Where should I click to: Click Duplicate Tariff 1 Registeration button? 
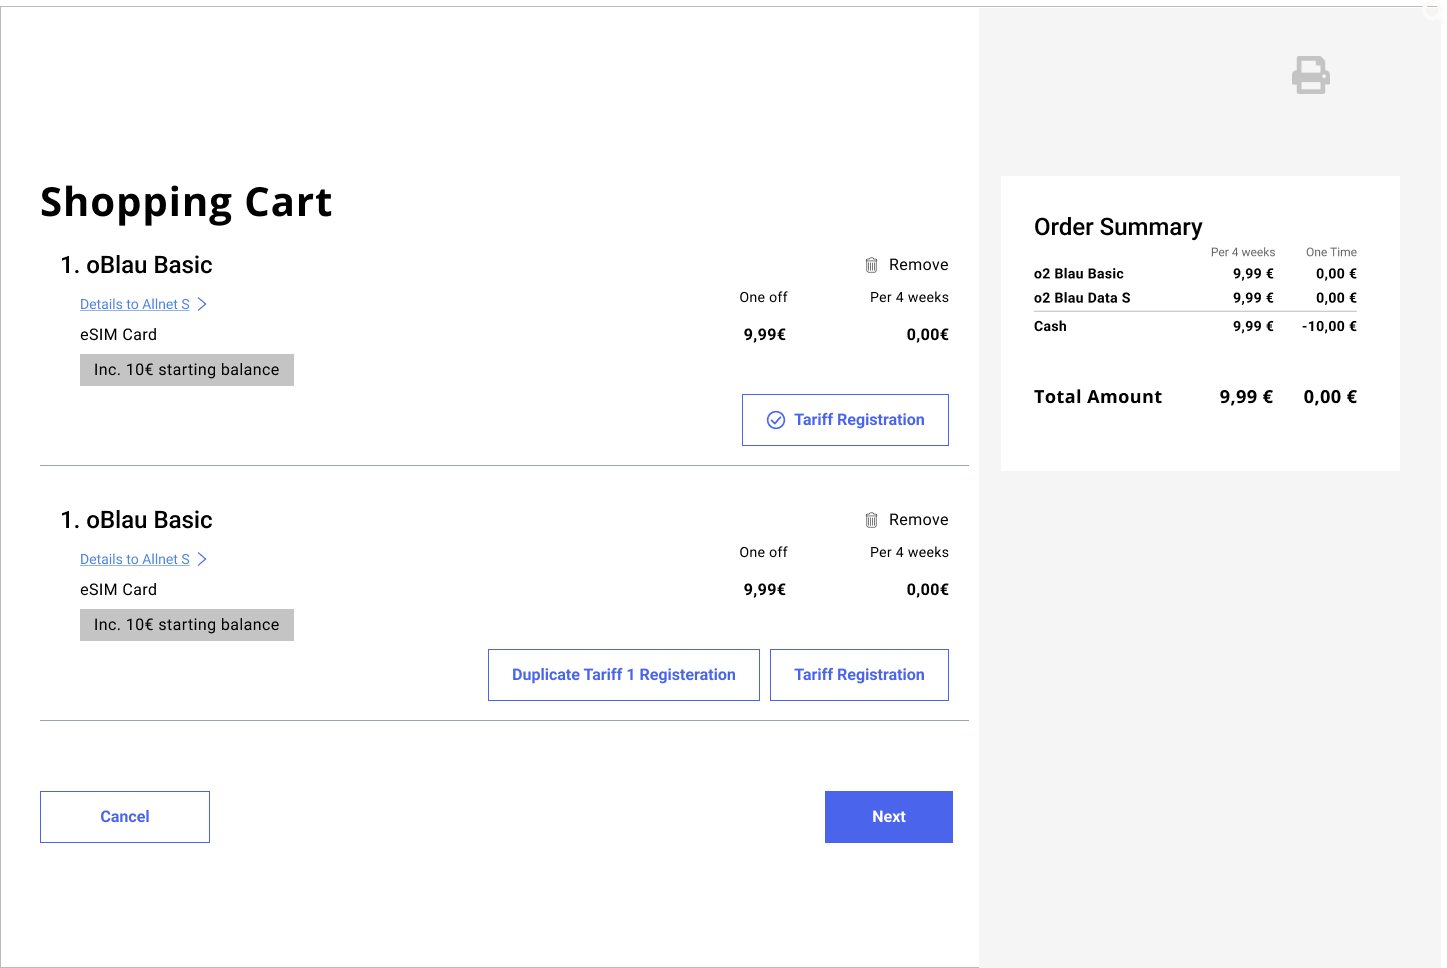(624, 675)
